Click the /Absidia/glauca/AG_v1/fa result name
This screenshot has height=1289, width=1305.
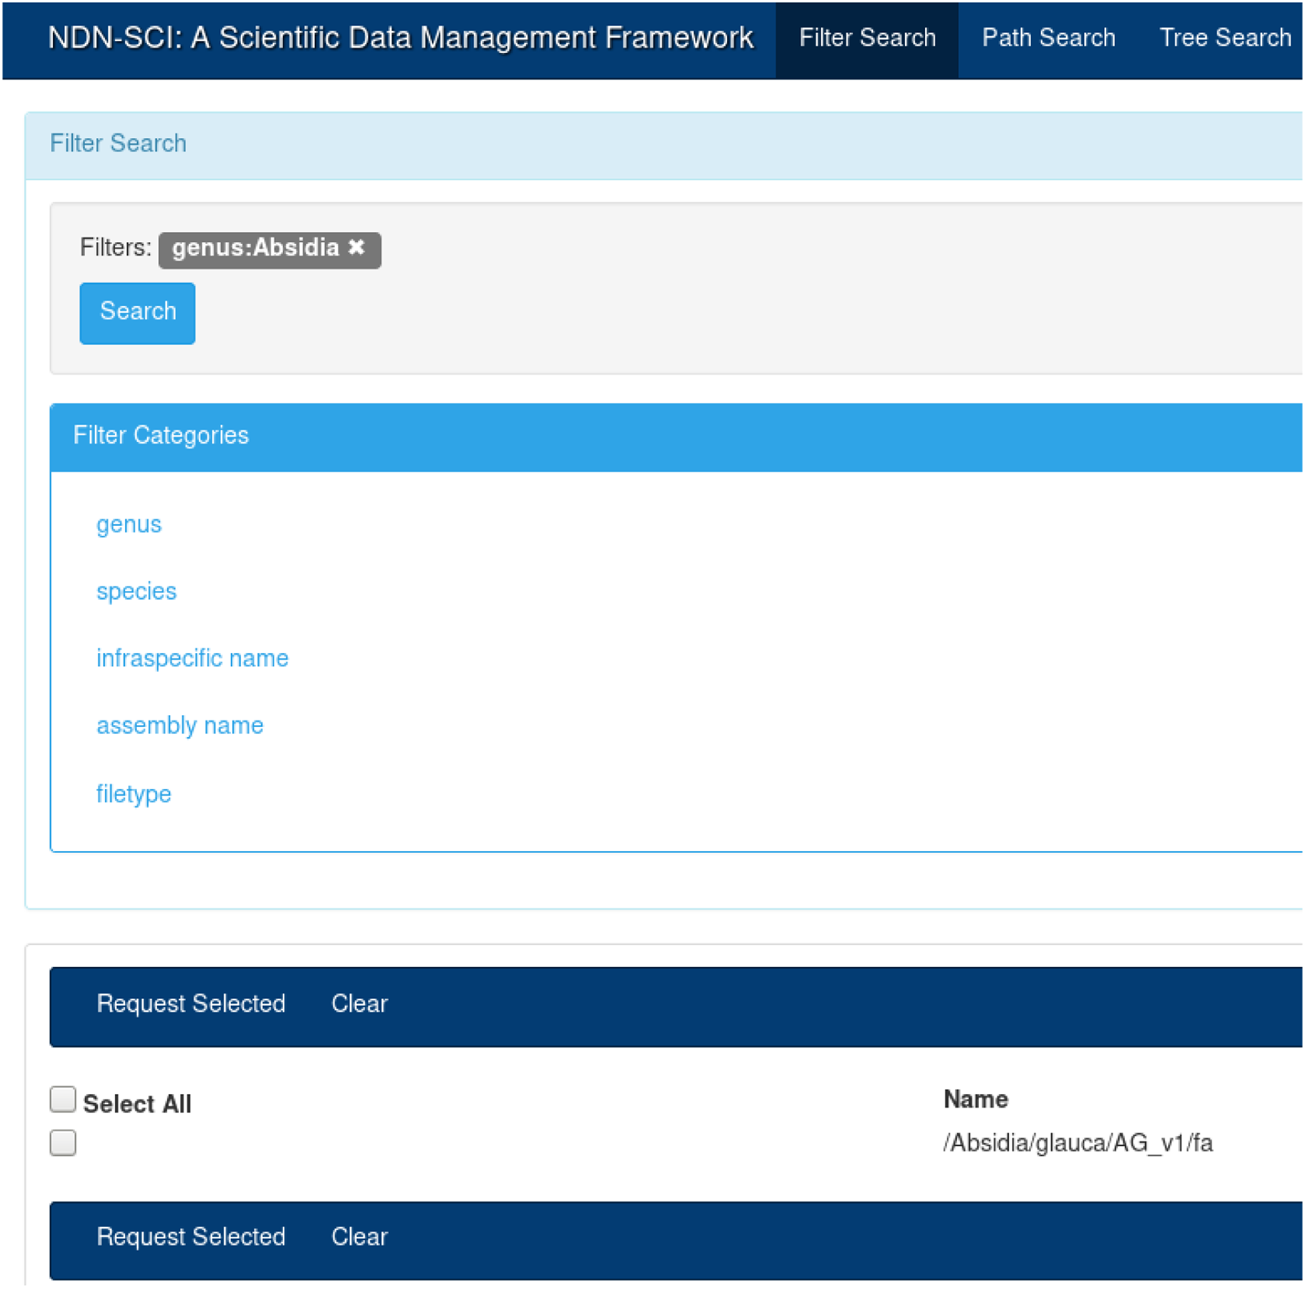pyautogui.click(x=1077, y=1143)
